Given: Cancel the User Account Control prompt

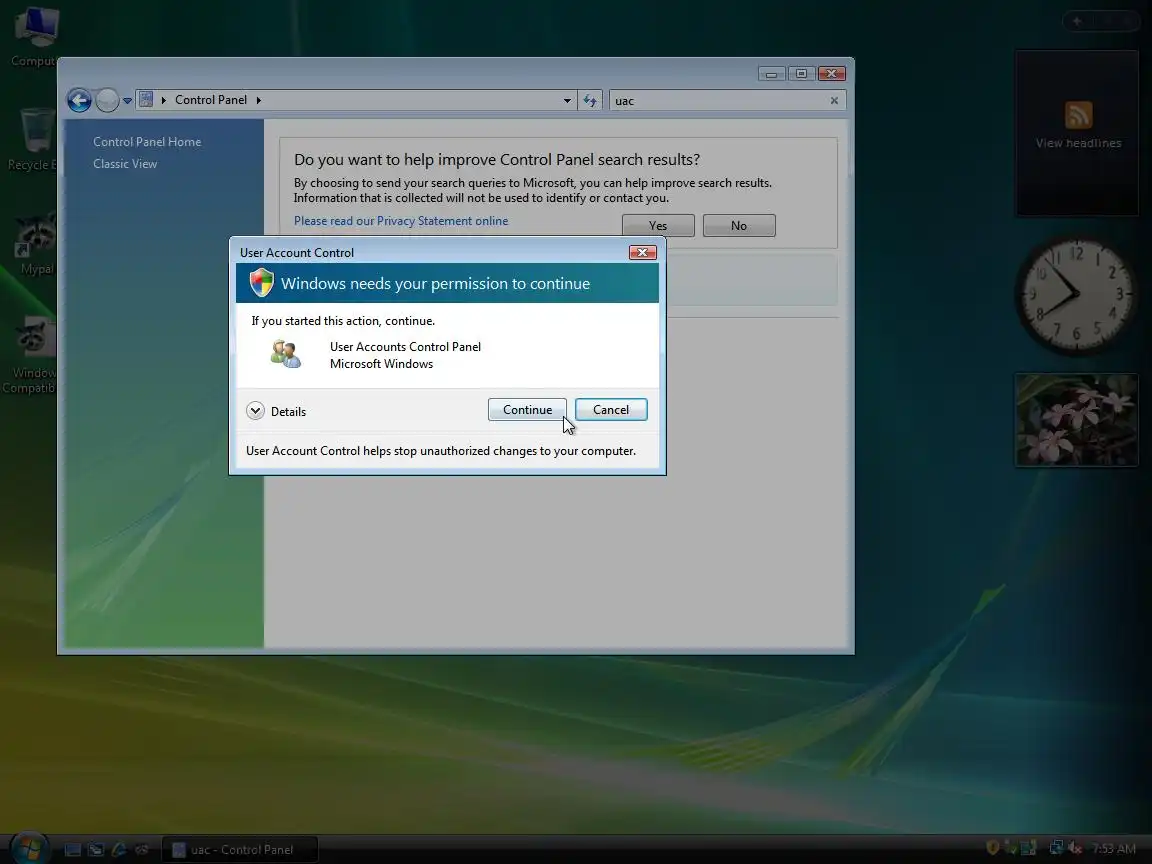Looking at the screenshot, I should (611, 410).
